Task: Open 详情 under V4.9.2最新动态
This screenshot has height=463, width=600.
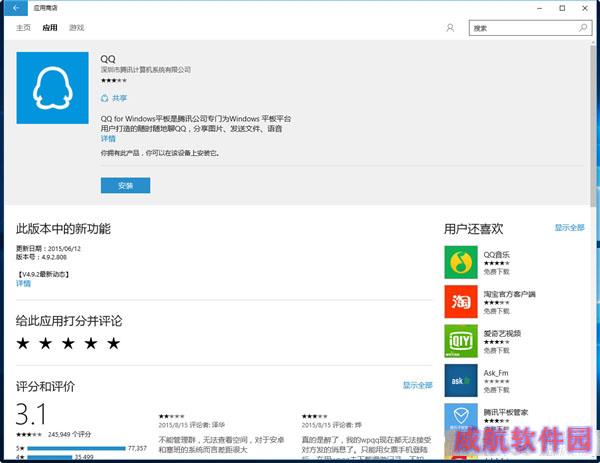Action: tap(23, 283)
